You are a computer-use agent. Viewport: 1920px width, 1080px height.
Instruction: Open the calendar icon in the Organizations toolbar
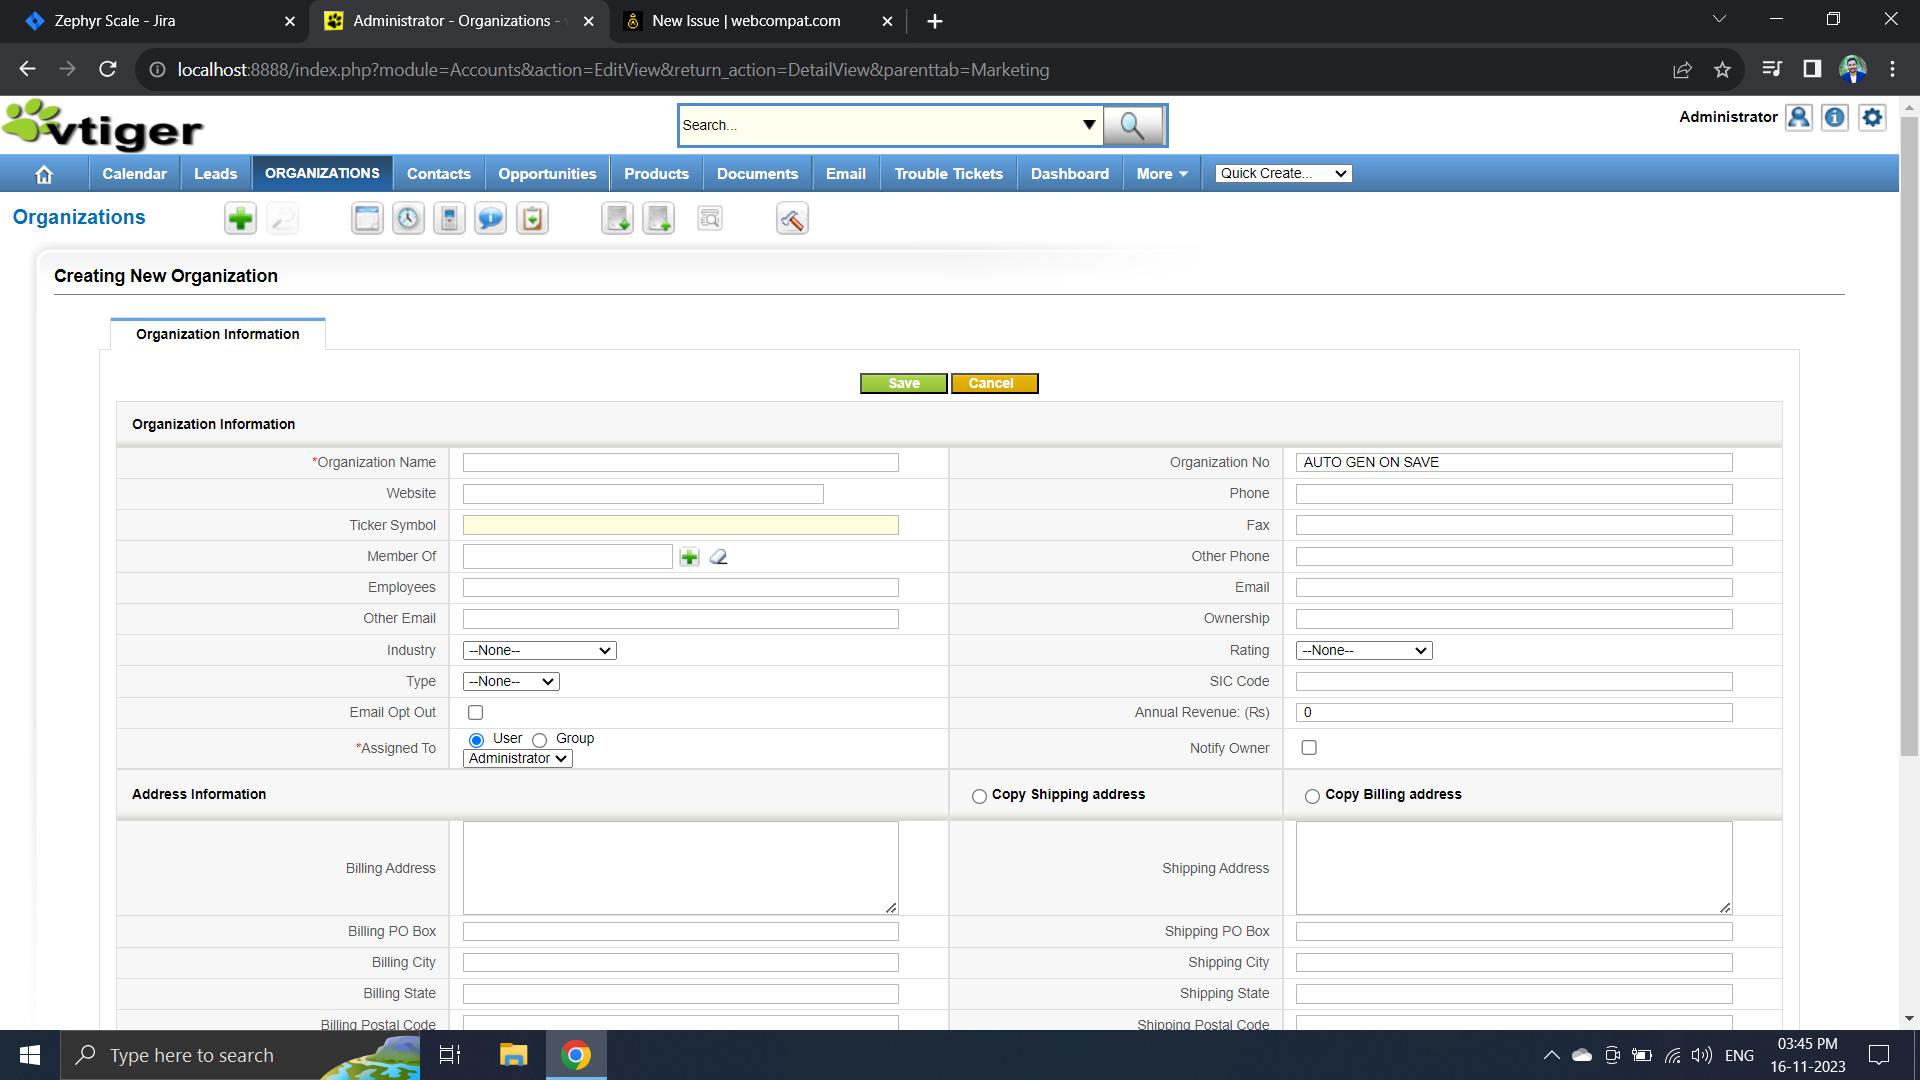pyautogui.click(x=367, y=219)
